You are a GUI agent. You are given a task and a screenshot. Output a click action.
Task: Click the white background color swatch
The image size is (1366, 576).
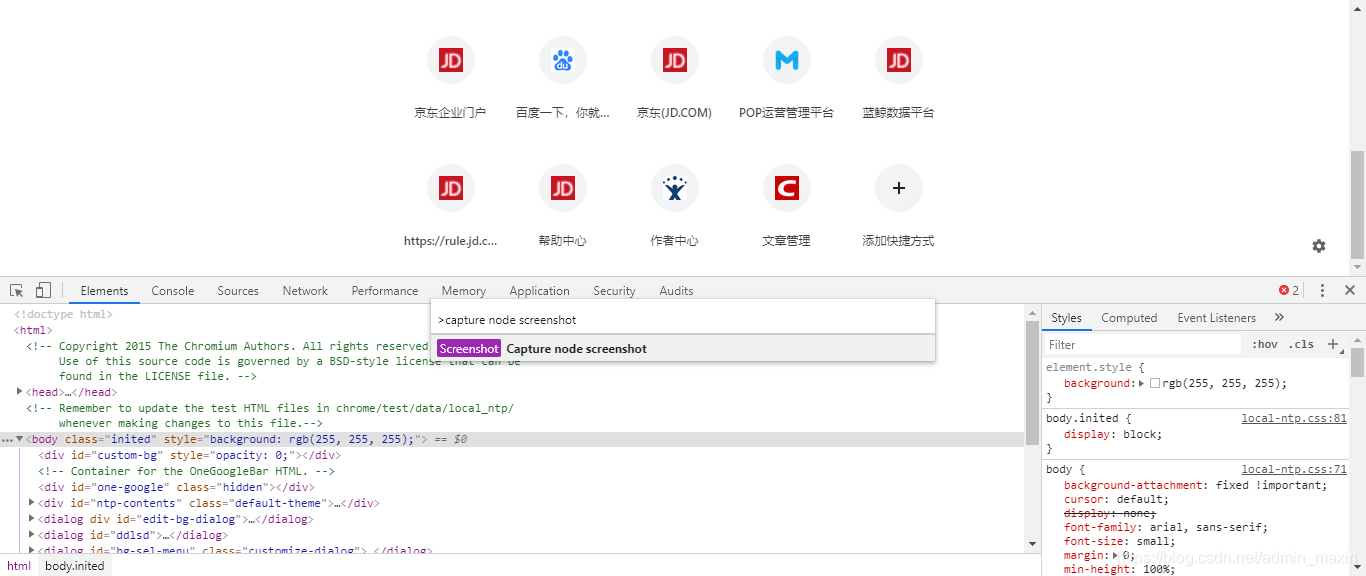pyautogui.click(x=1155, y=383)
